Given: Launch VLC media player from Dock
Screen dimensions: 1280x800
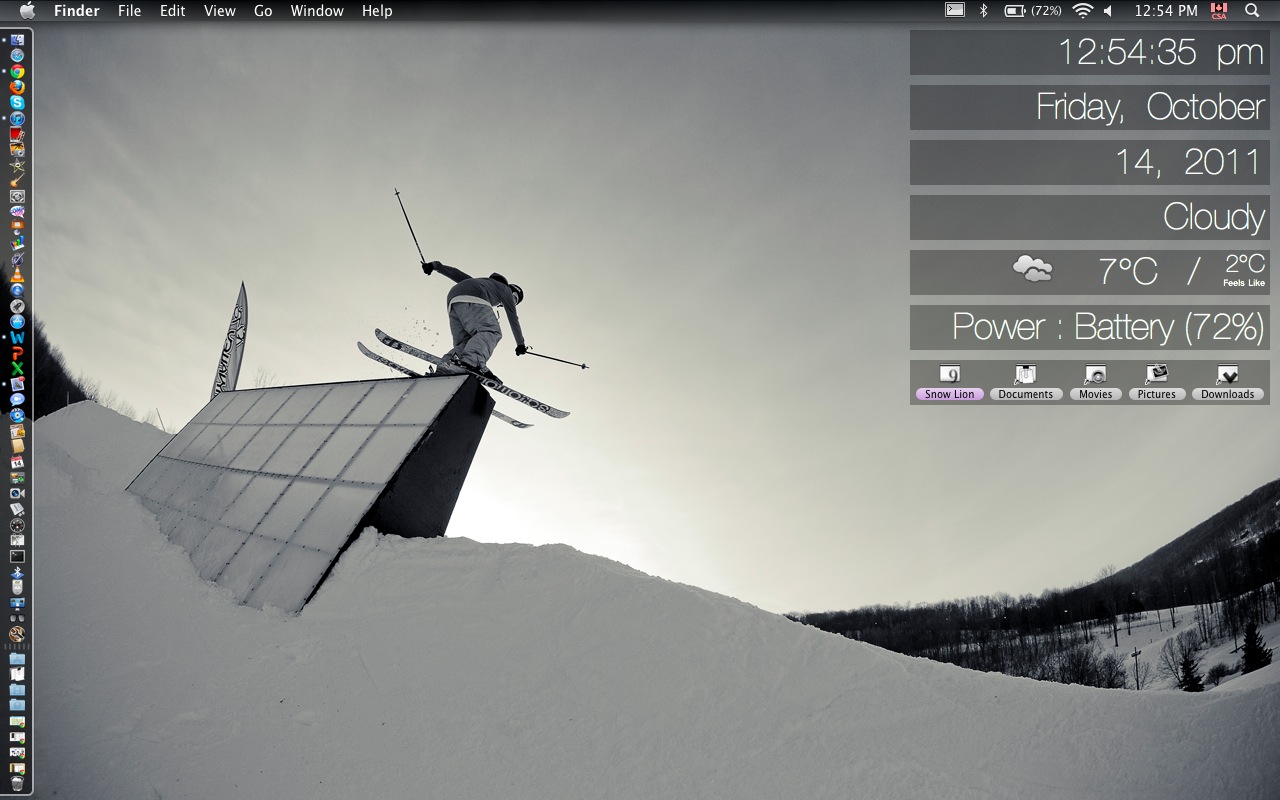Looking at the screenshot, I should coord(17,275).
